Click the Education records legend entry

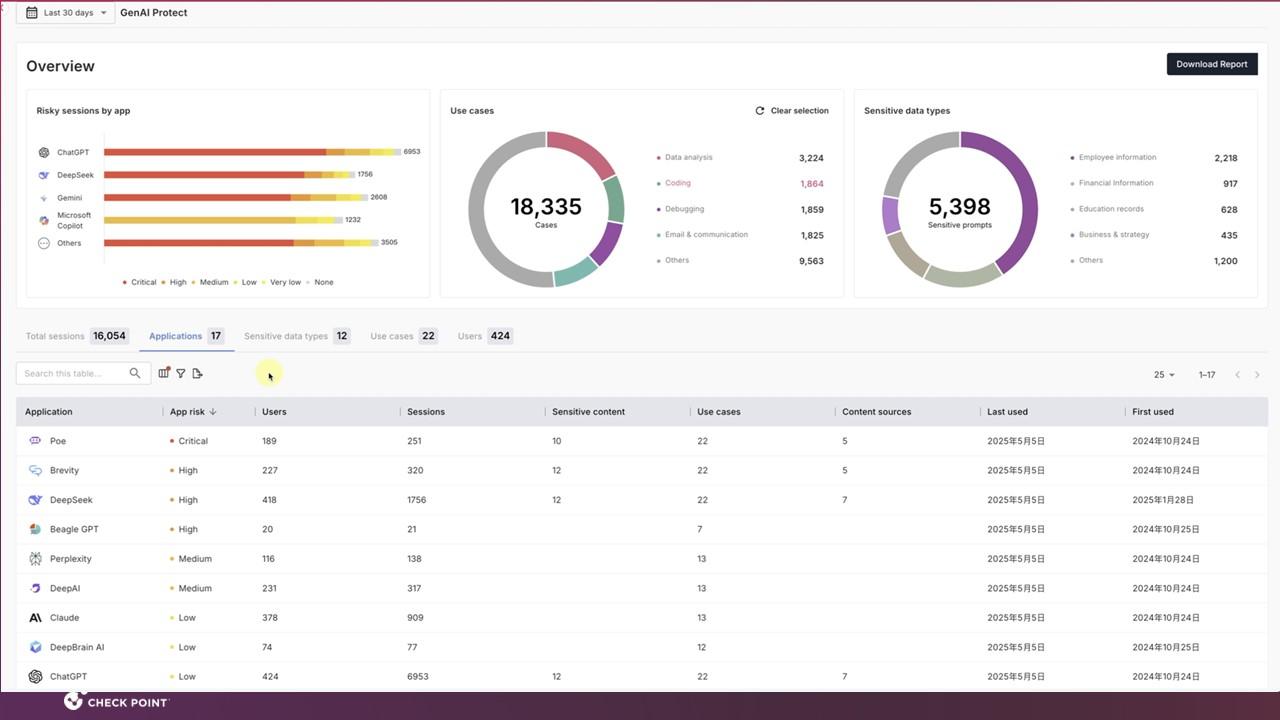tap(1111, 209)
